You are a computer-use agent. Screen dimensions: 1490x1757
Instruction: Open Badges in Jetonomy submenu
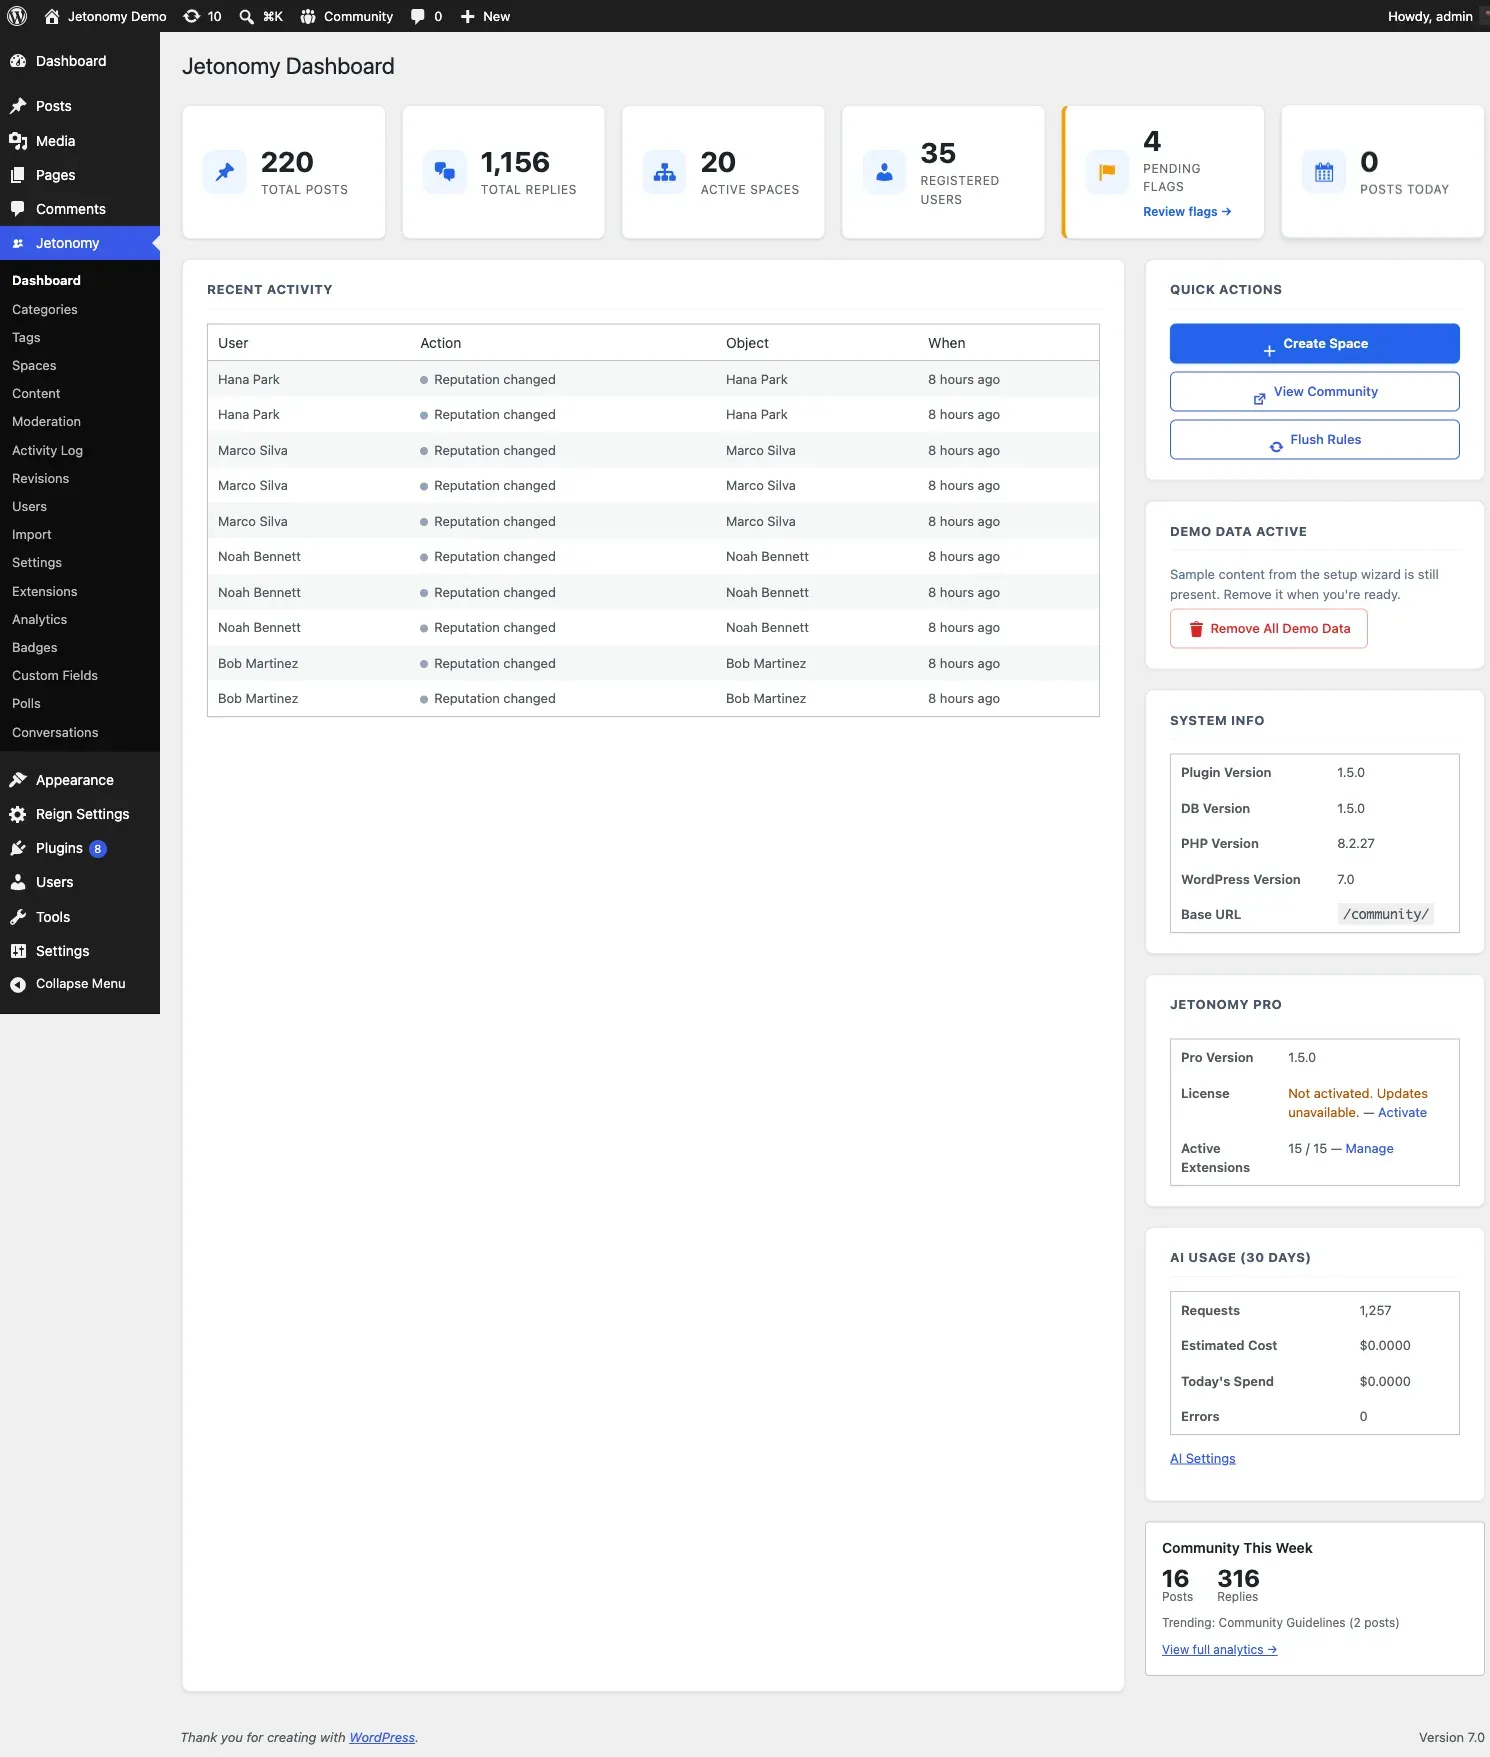coord(35,648)
